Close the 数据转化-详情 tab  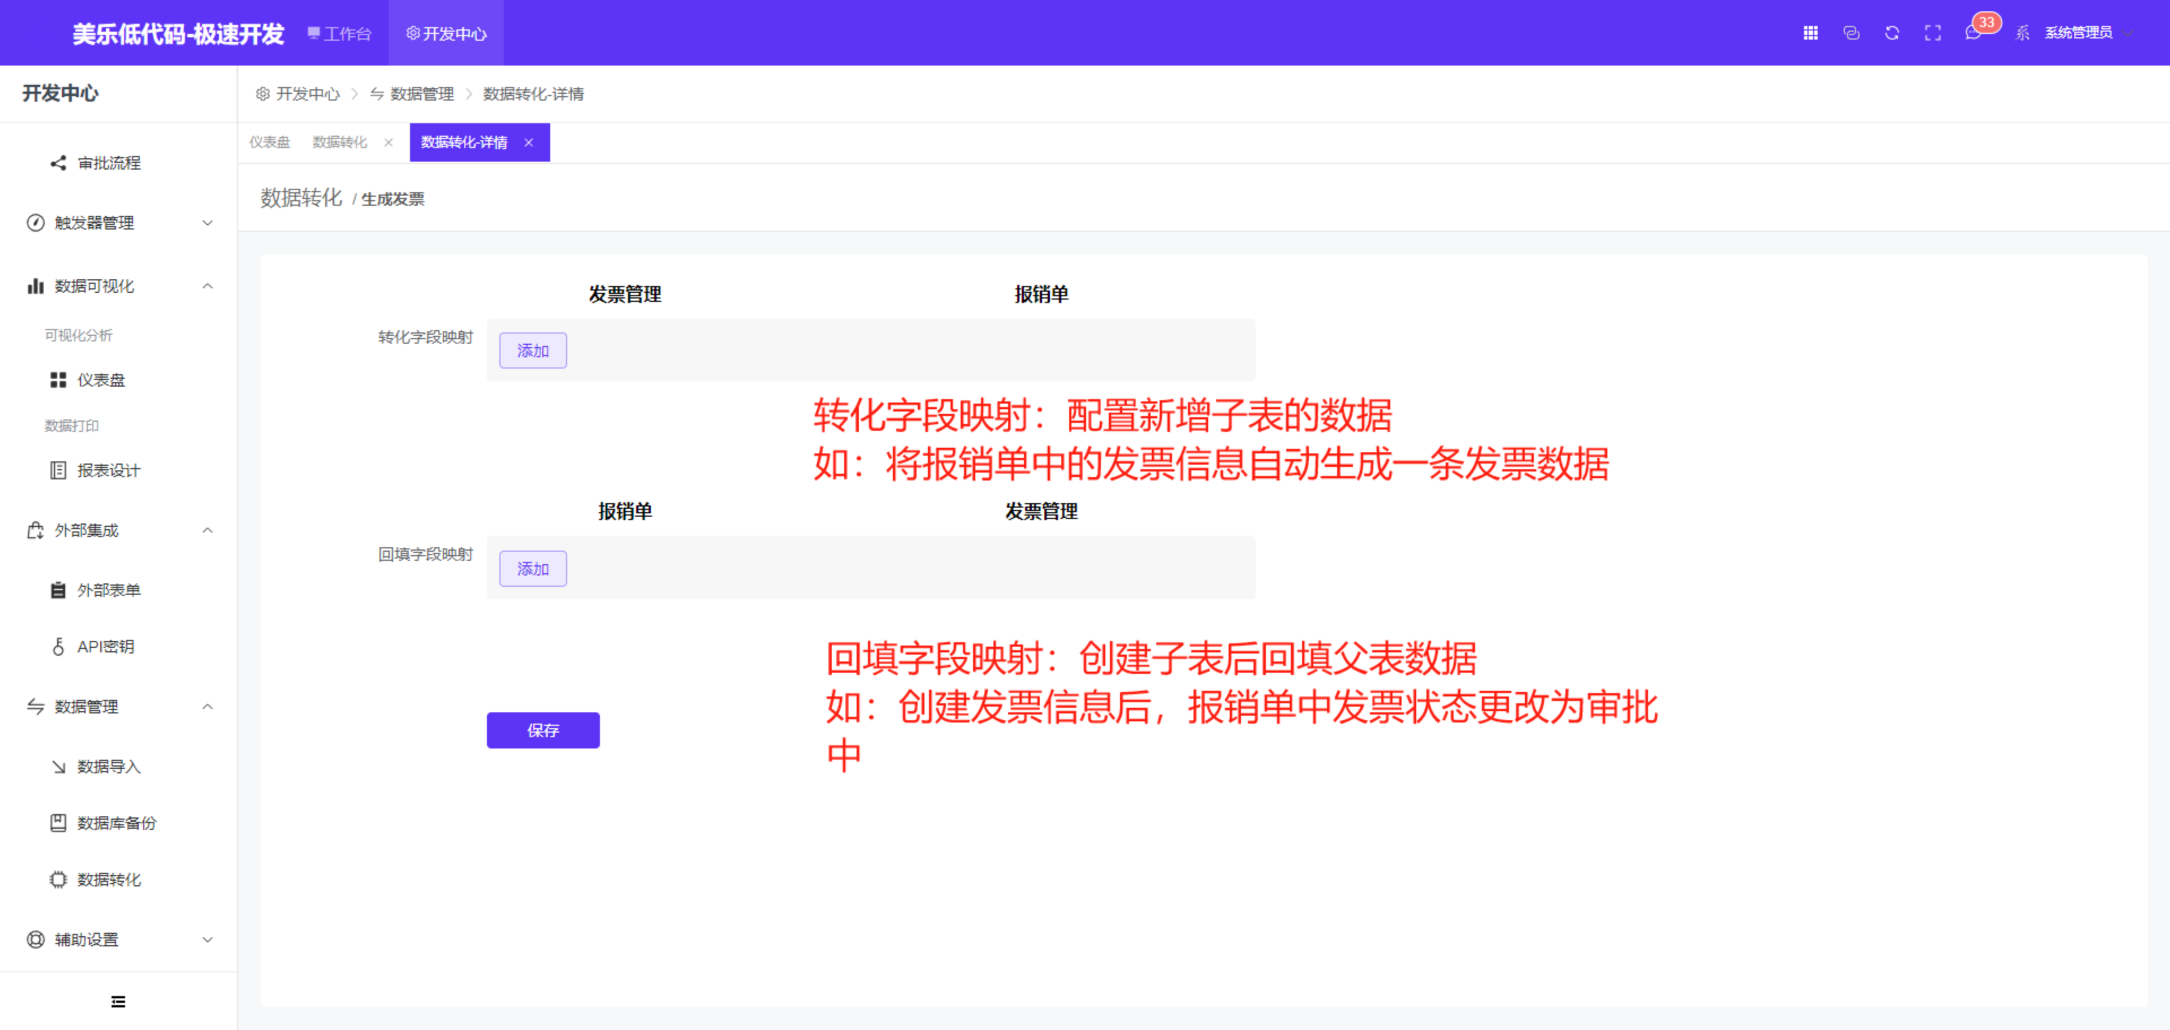pos(529,142)
